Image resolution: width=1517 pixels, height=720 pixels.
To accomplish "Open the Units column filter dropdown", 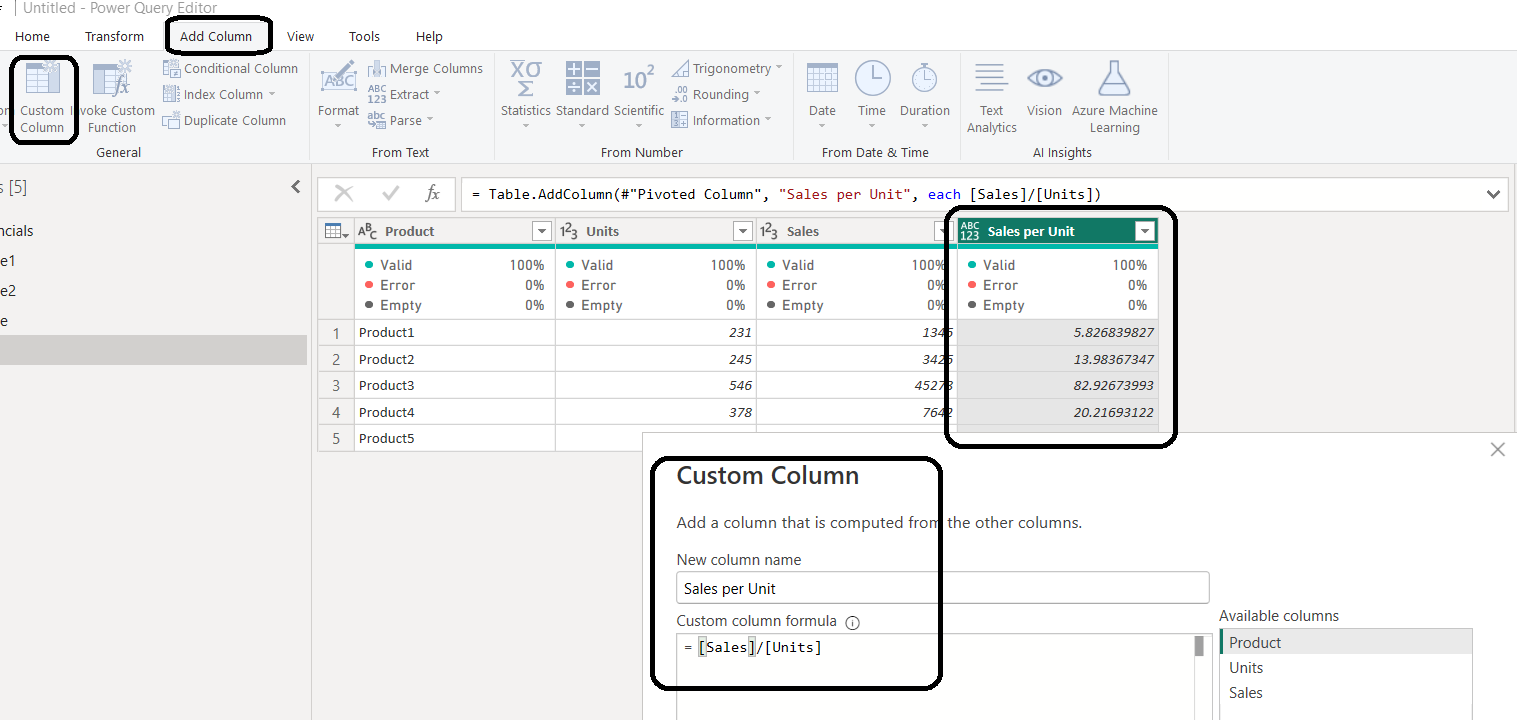I will 743,231.
